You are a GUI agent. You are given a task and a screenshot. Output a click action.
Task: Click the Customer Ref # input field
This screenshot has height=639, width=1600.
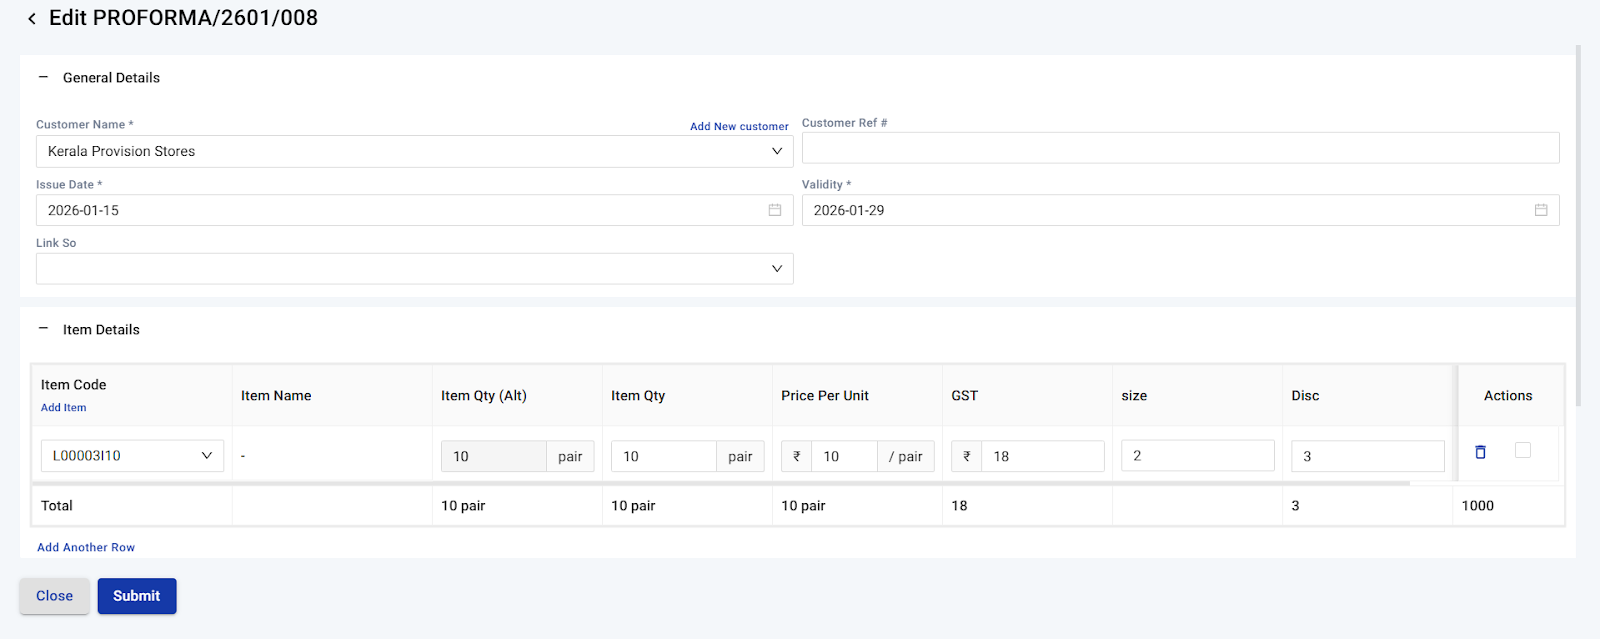(1180, 148)
